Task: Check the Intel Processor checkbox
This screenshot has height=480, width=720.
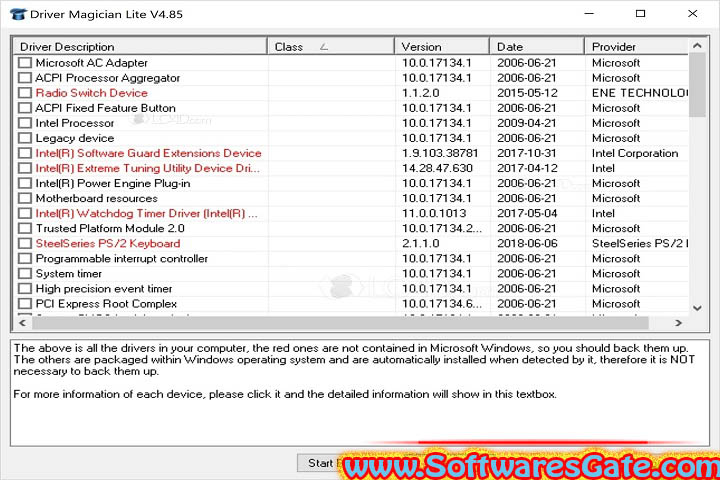Action: 25,123
